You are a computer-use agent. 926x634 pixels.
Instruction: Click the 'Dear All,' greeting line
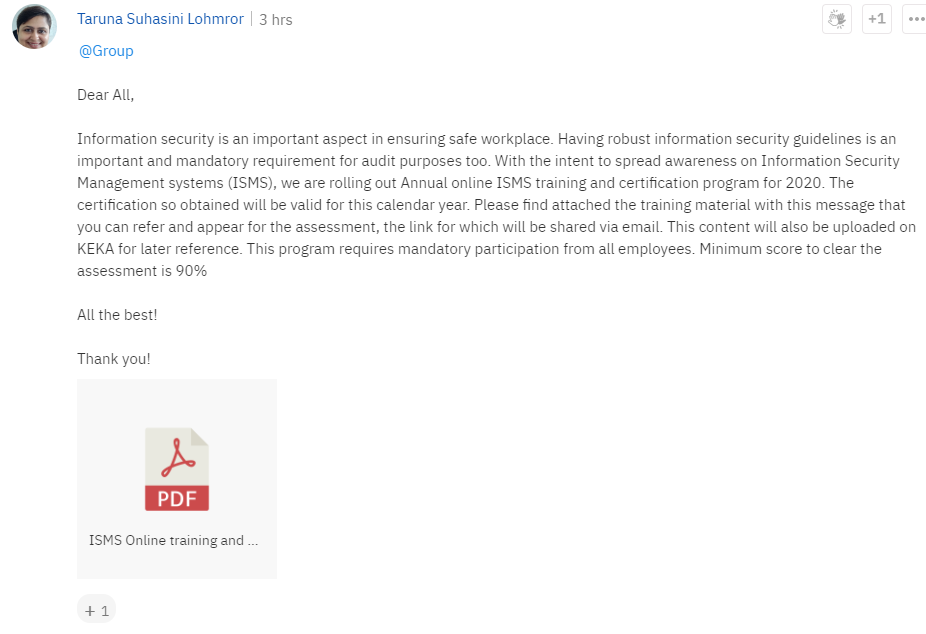(106, 95)
